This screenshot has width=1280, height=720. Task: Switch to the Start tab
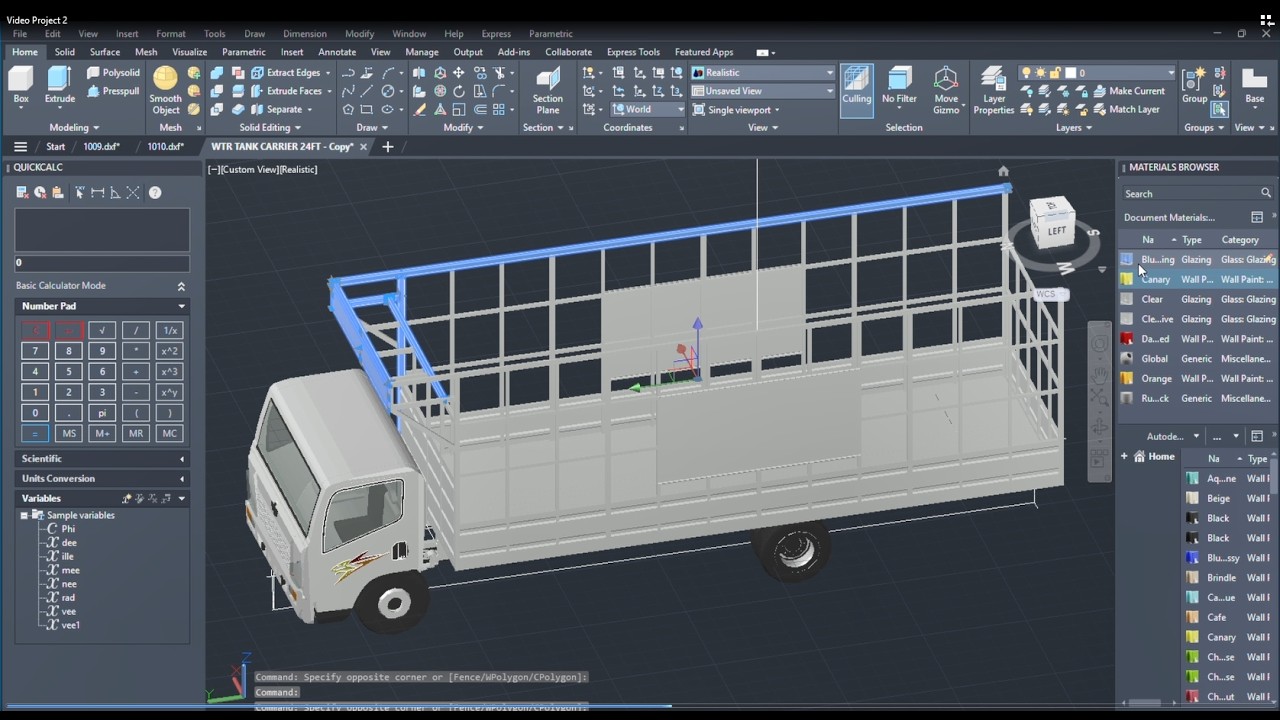(55, 146)
